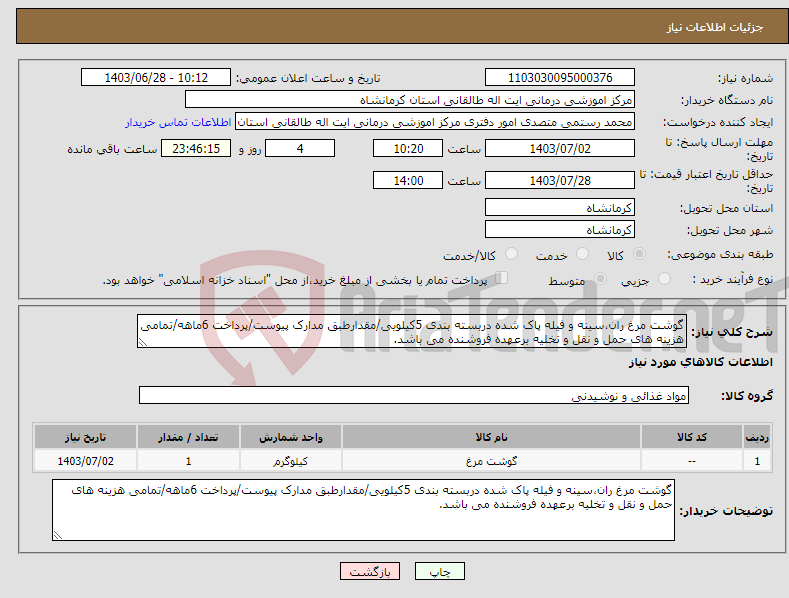Click the چاپ print button
The width and height of the screenshot is (789, 598).
pos(440,572)
